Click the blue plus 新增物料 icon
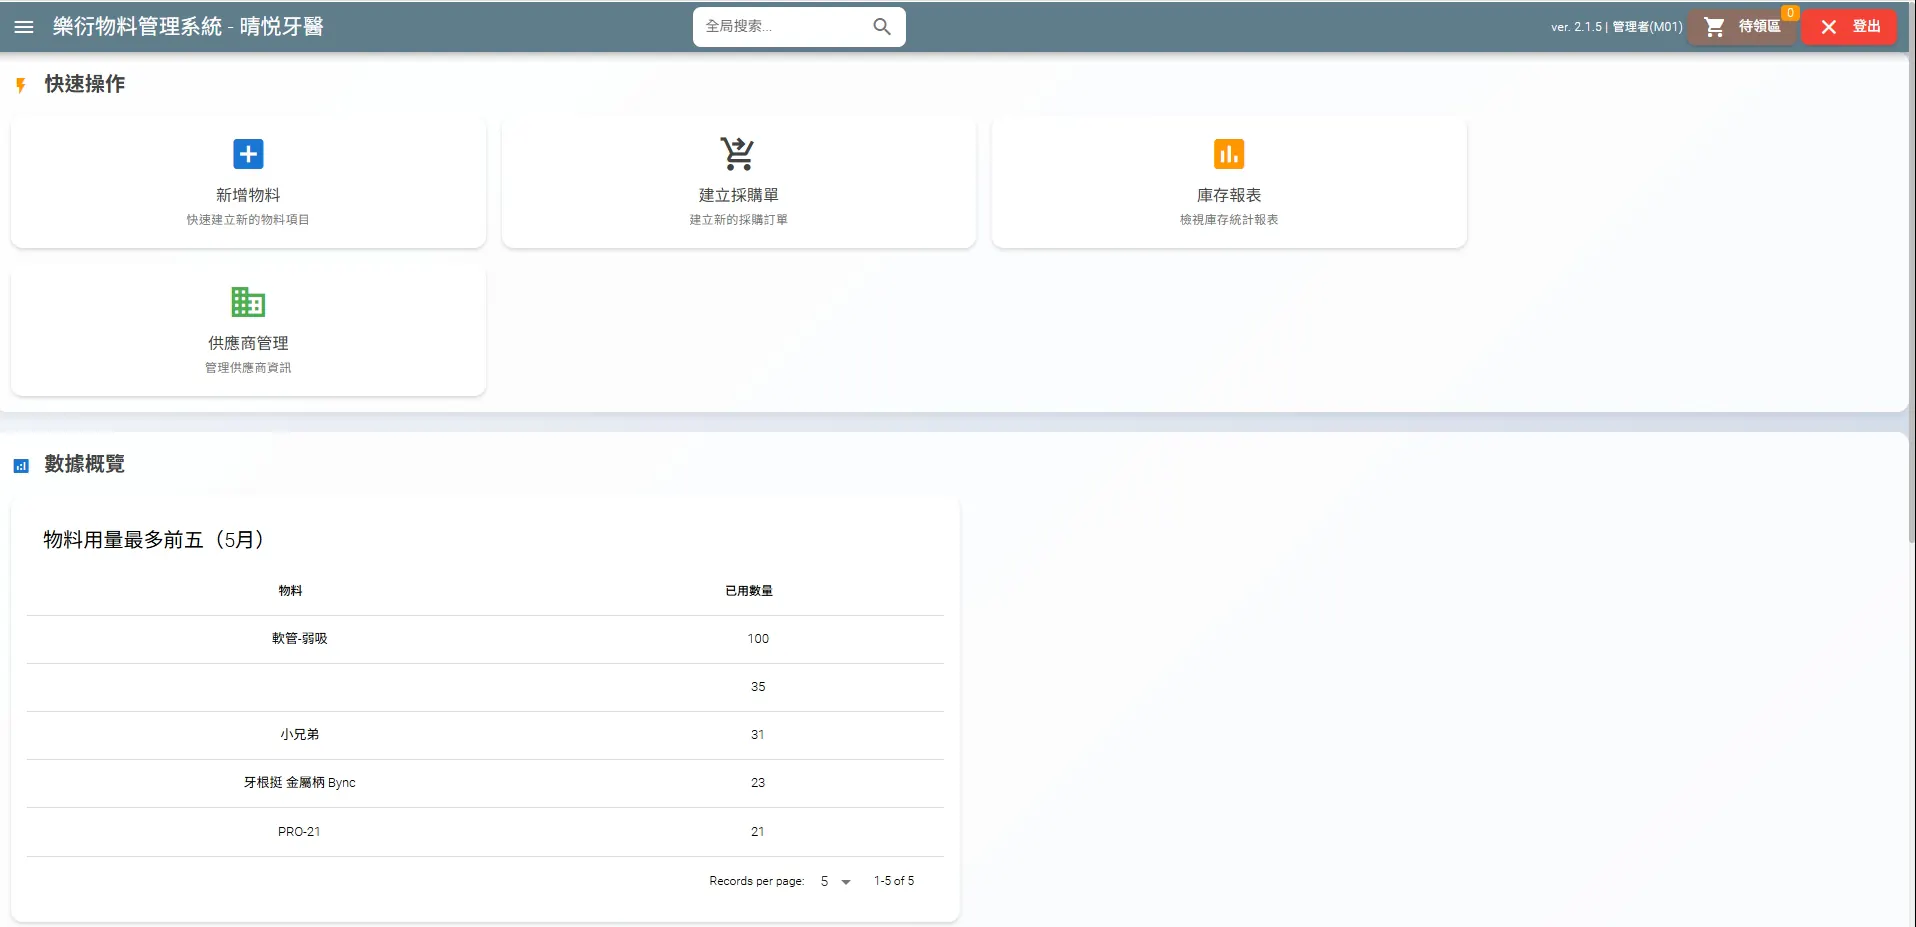The height and width of the screenshot is (927, 1916). [248, 154]
